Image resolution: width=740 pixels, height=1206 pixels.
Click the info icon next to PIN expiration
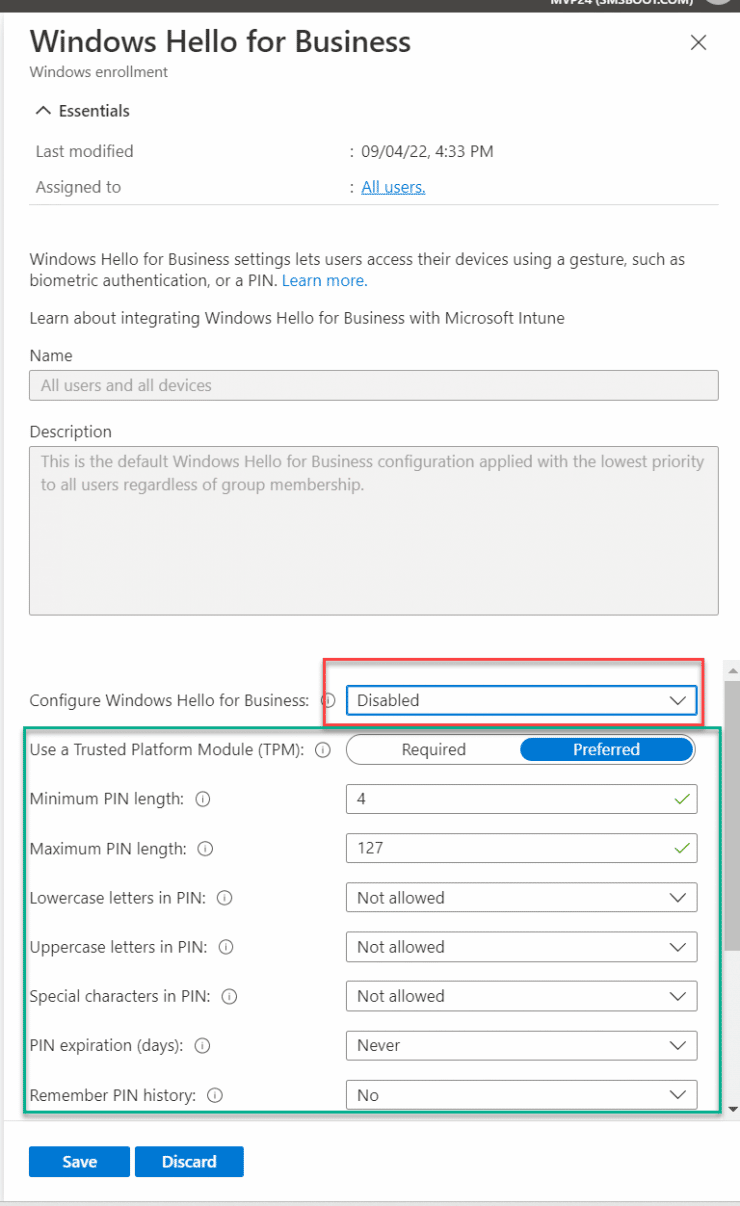tap(201, 1046)
